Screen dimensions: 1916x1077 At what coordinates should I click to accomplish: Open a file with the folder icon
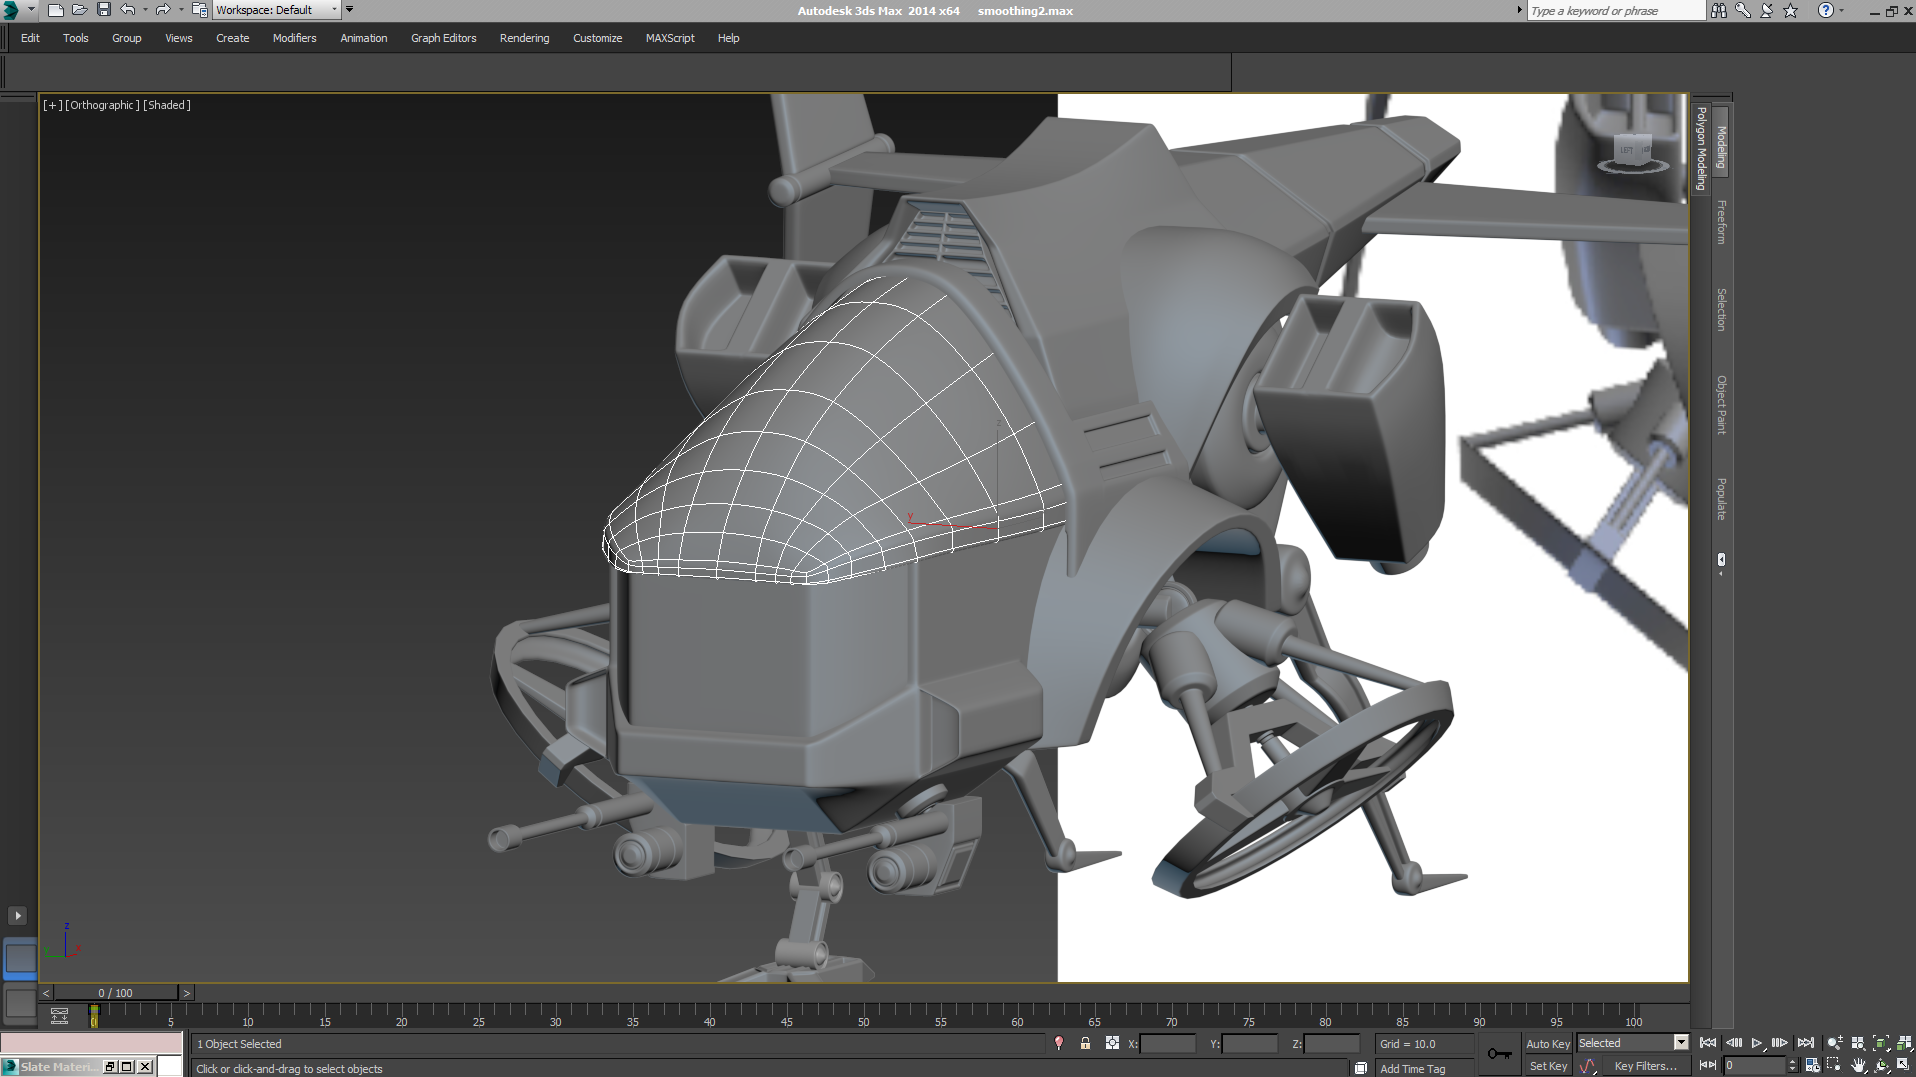click(80, 10)
